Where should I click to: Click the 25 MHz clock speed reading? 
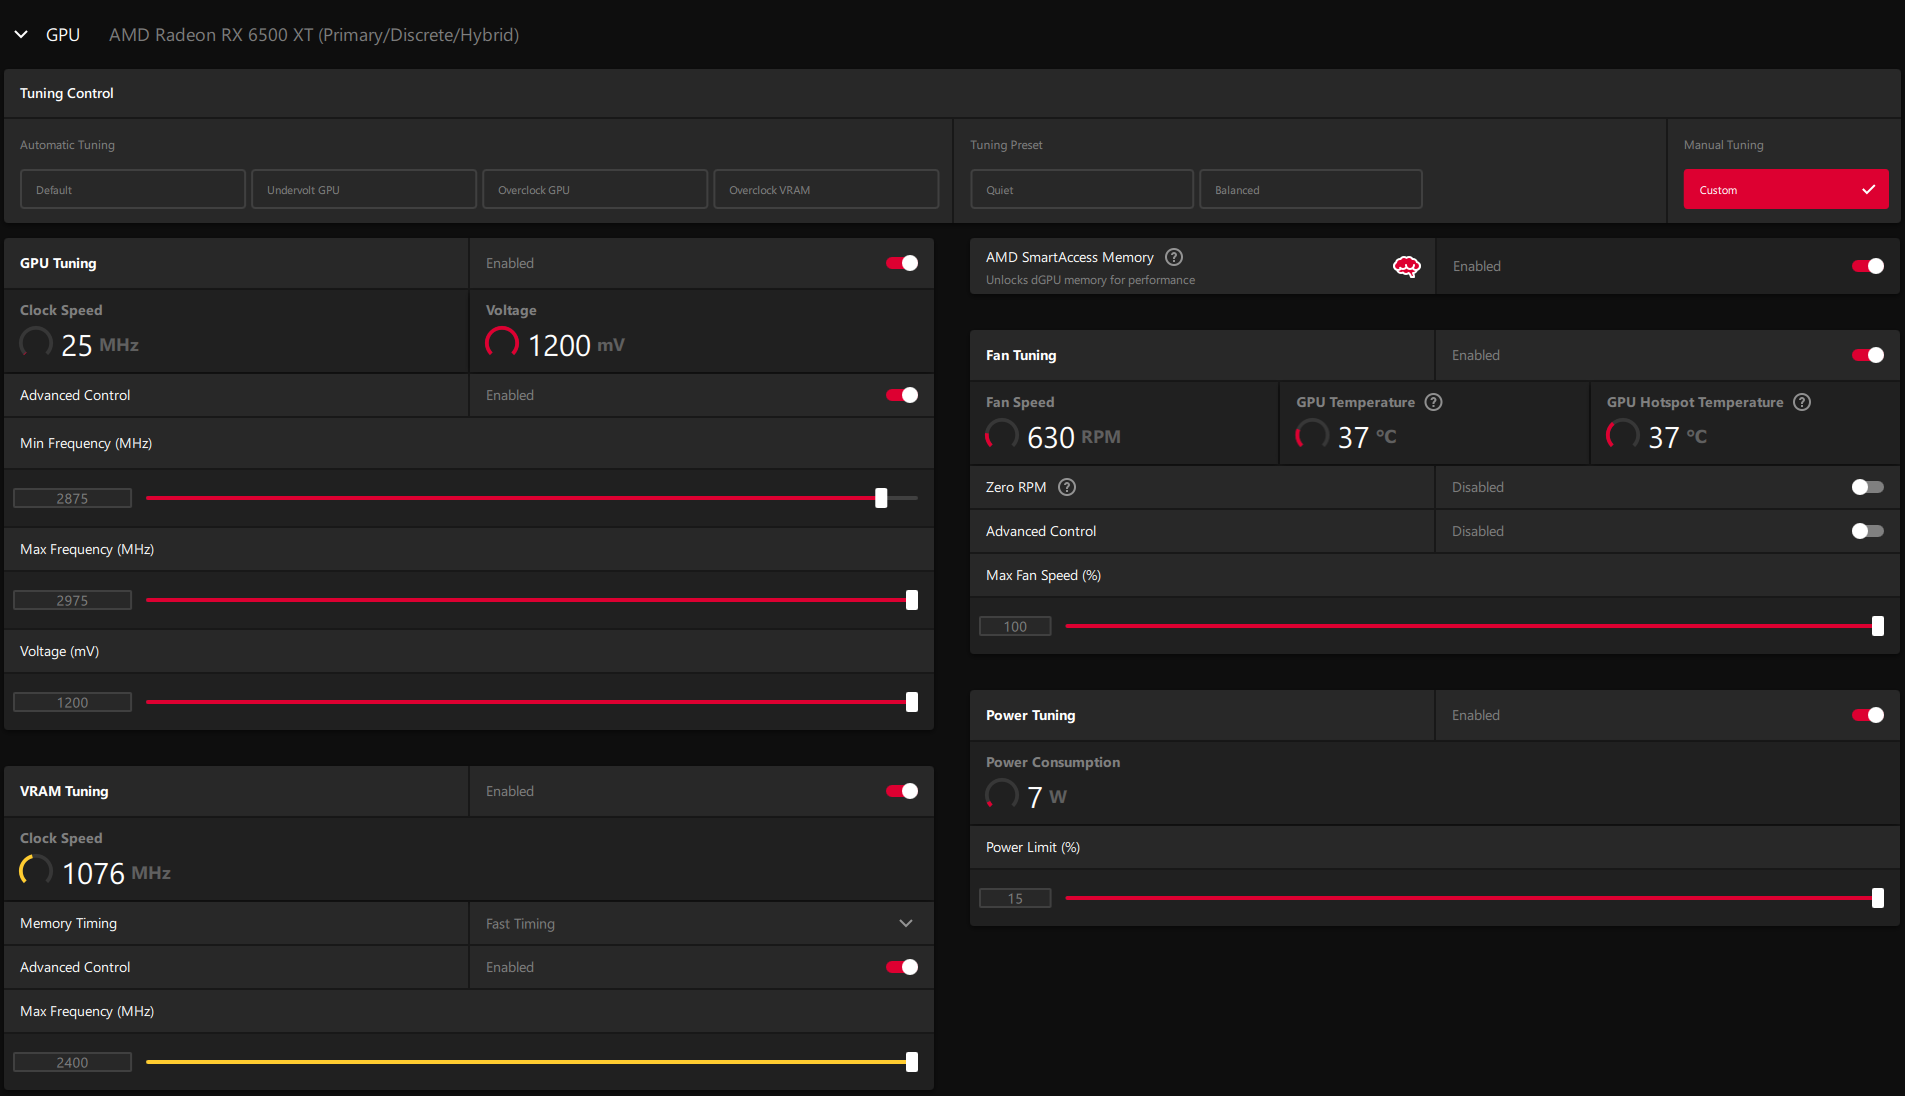[x=100, y=345]
